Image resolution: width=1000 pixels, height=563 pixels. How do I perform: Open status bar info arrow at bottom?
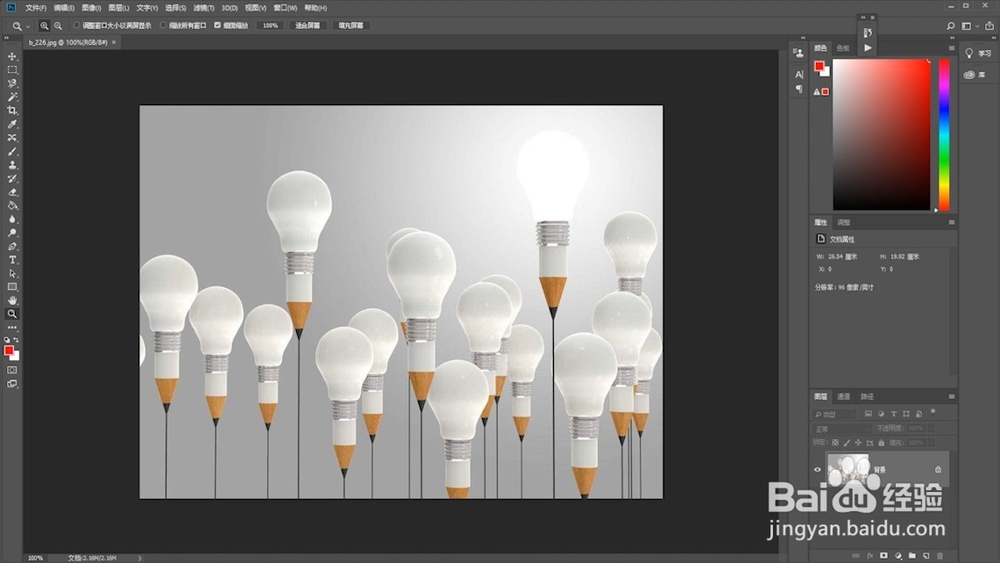pyautogui.click(x=140, y=558)
